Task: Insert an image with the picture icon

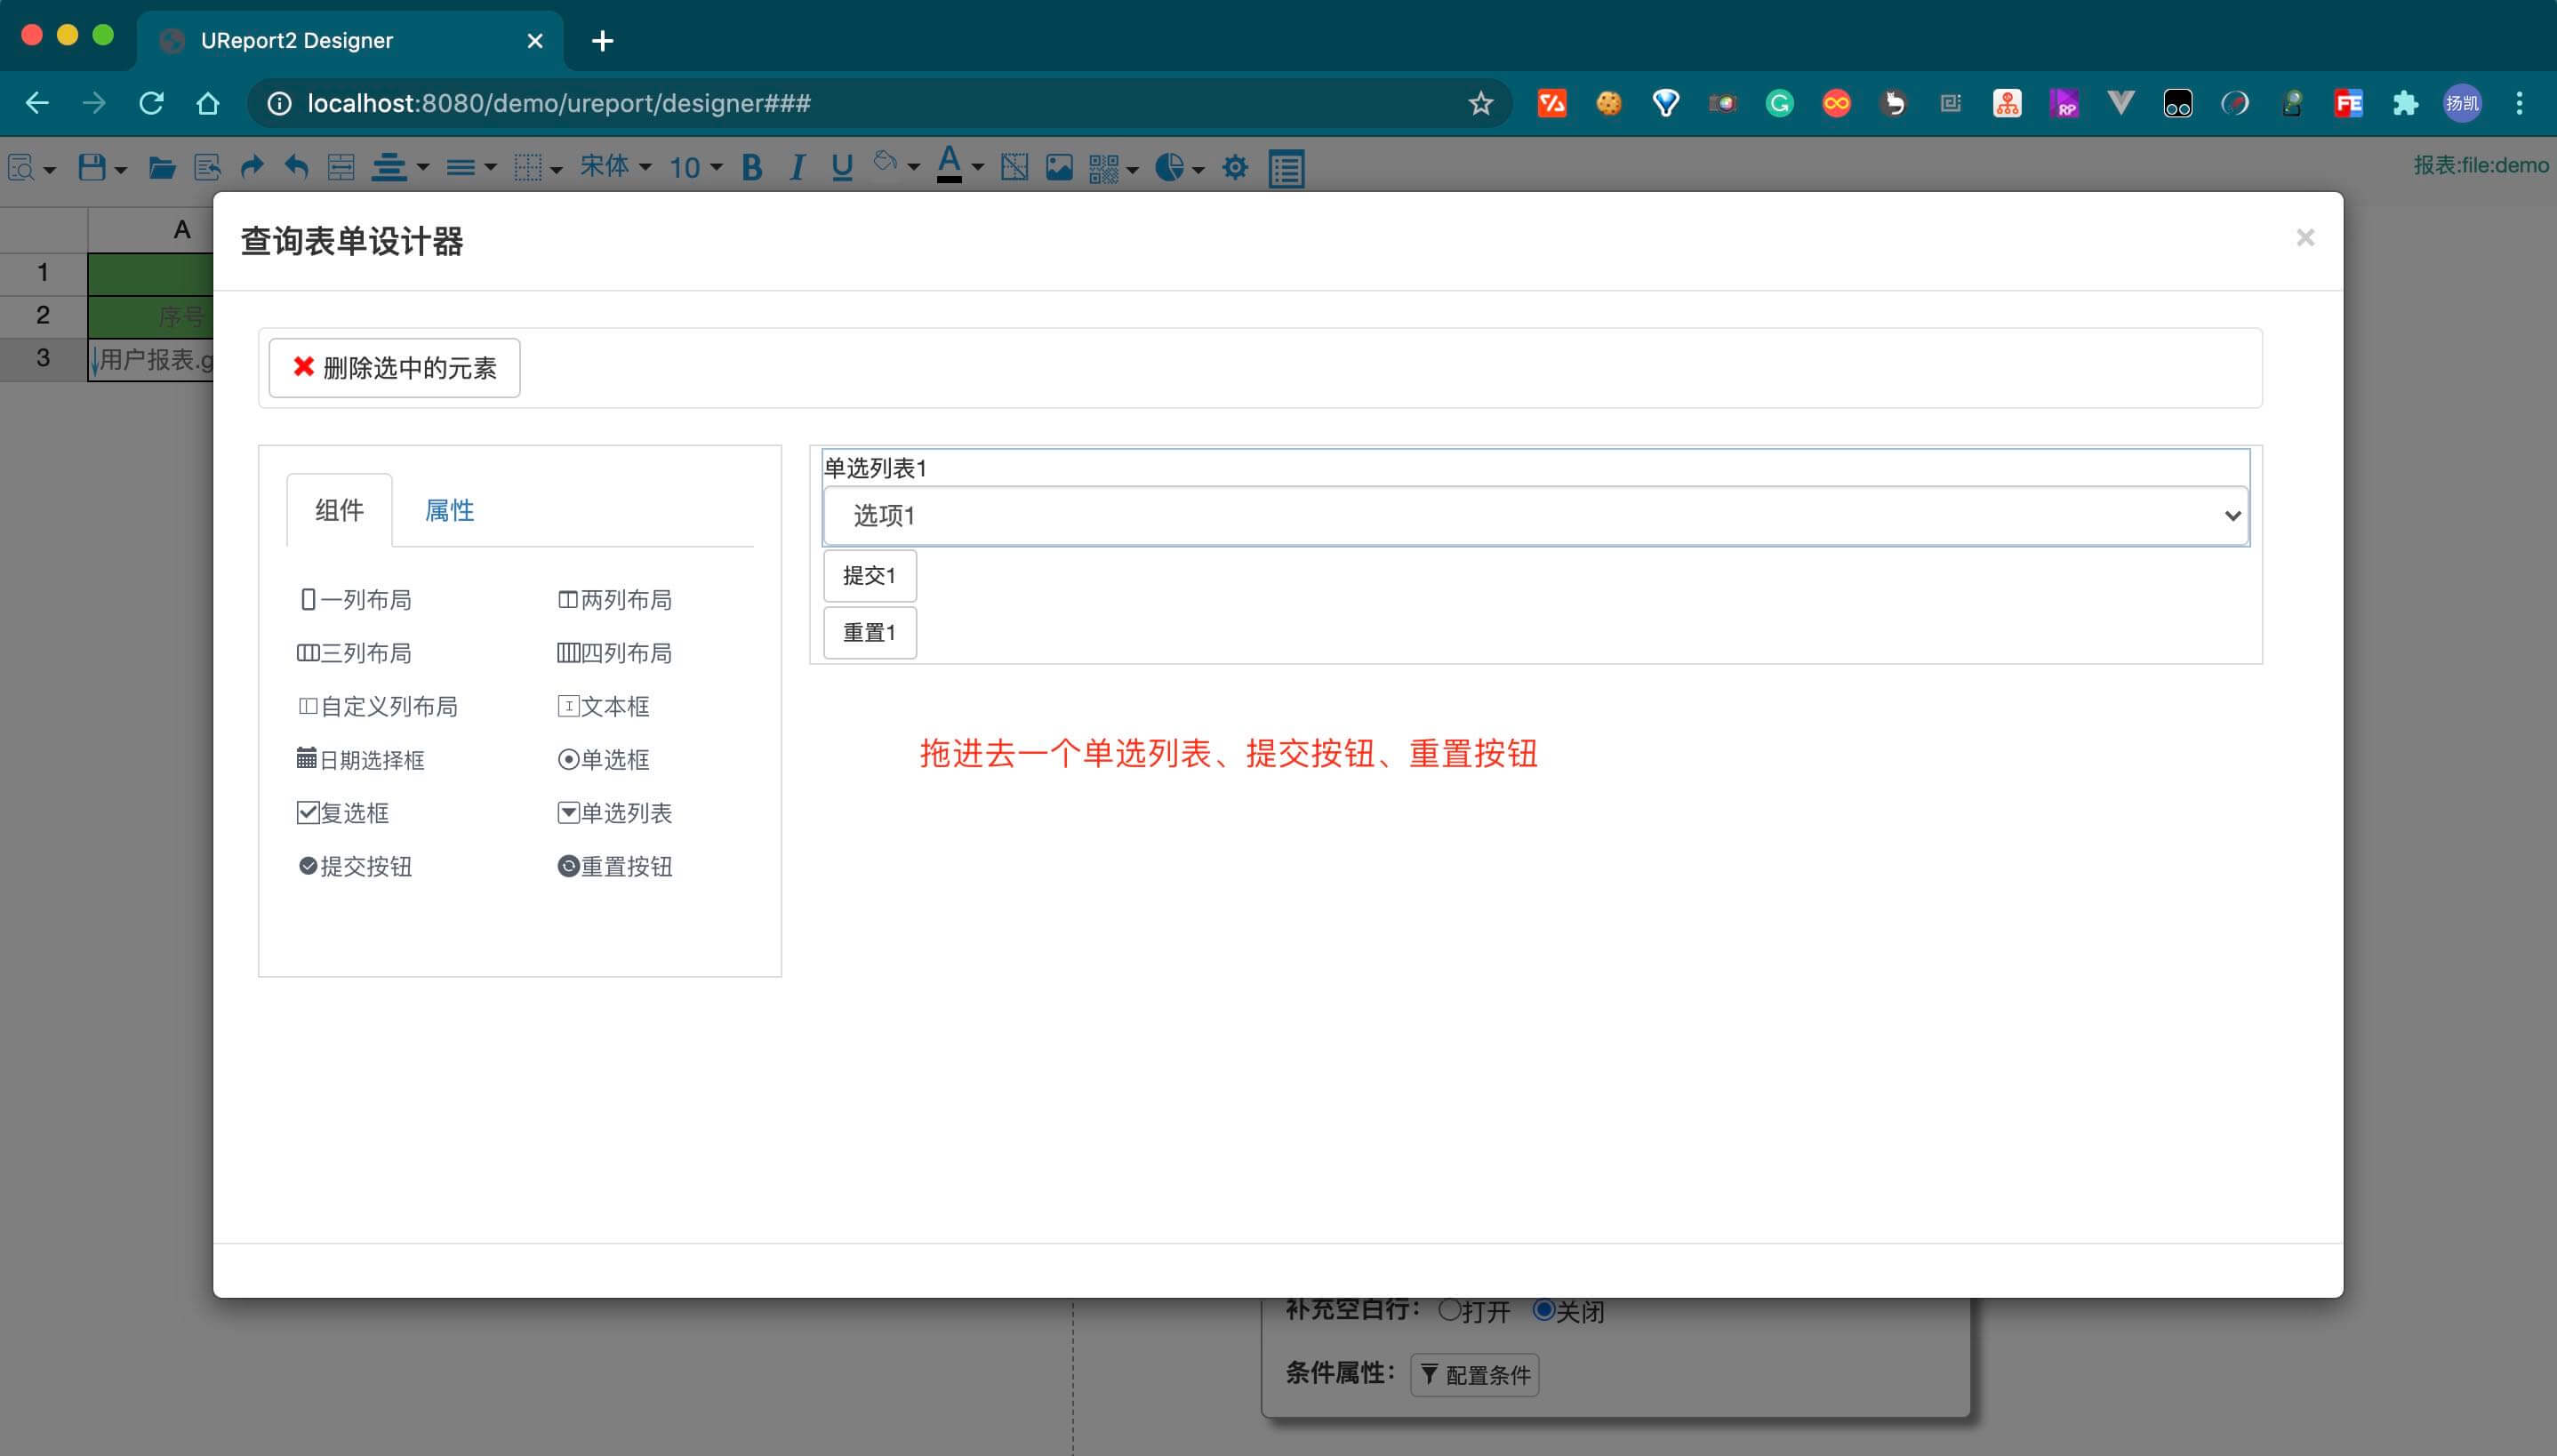Action: pyautogui.click(x=1059, y=167)
